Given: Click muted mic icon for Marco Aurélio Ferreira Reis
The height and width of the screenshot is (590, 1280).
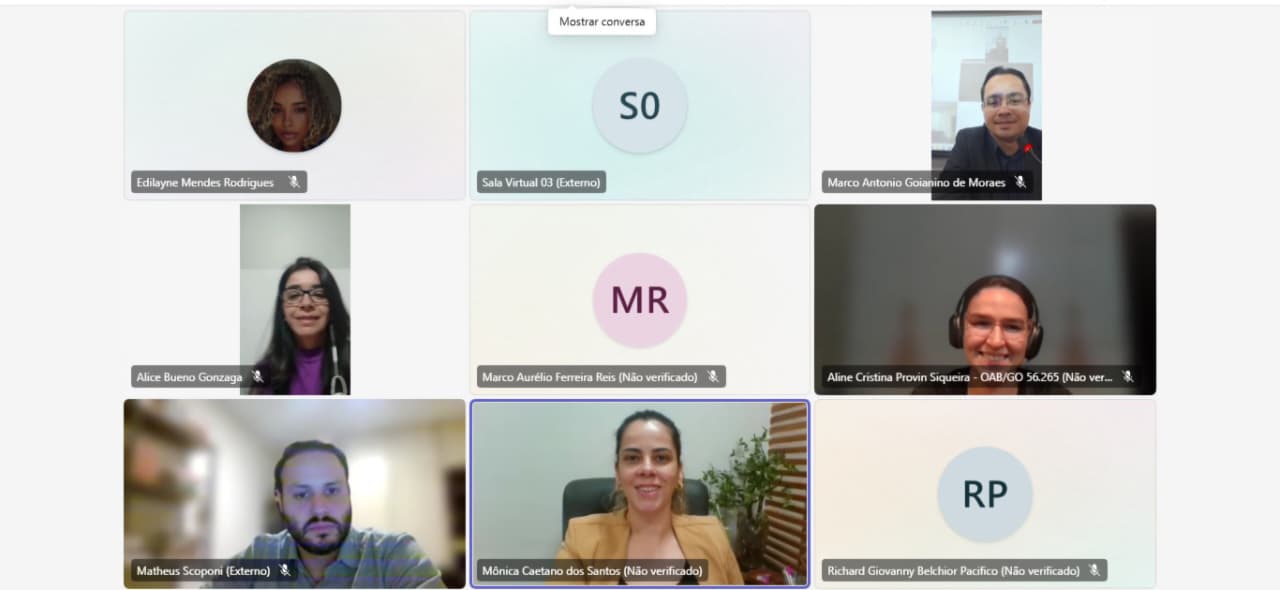Looking at the screenshot, I should (712, 377).
